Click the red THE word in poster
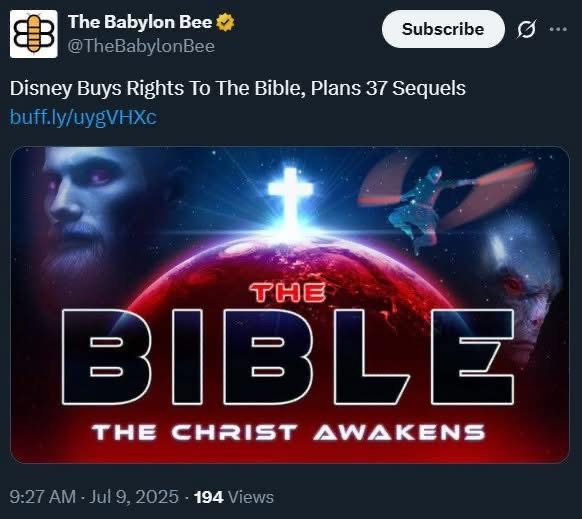 click(x=288, y=292)
